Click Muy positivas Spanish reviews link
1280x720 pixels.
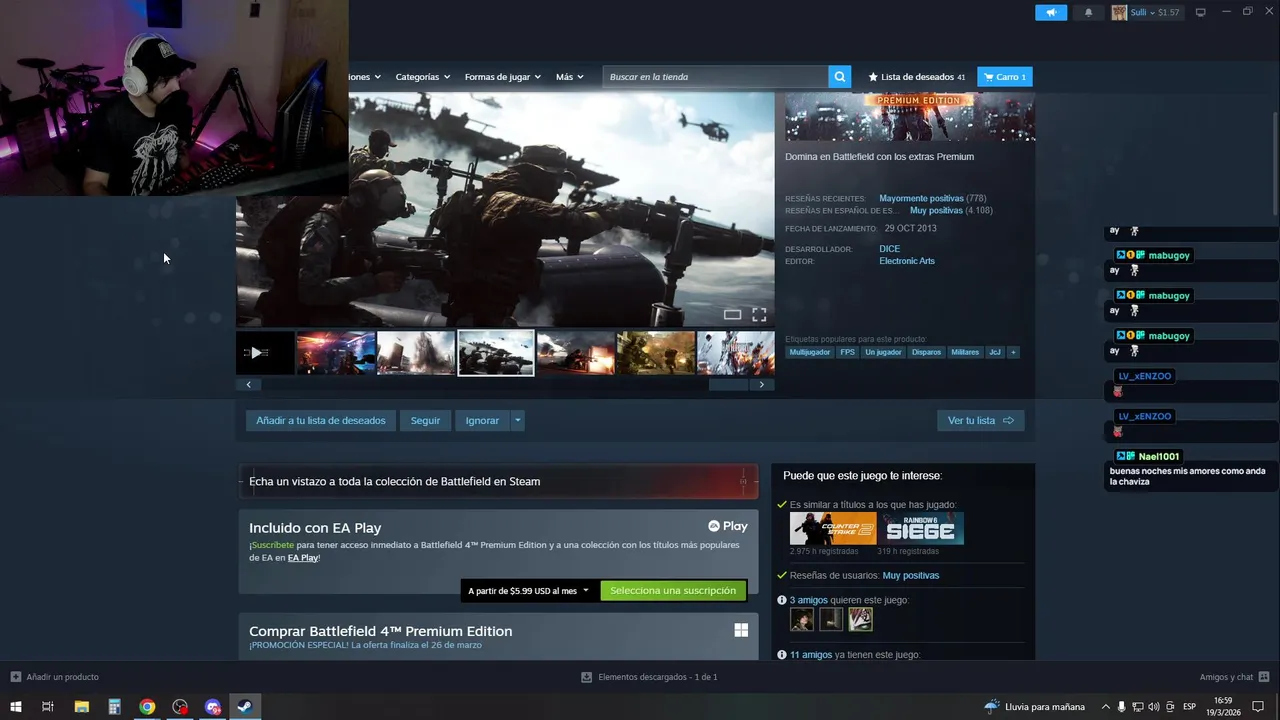point(936,211)
